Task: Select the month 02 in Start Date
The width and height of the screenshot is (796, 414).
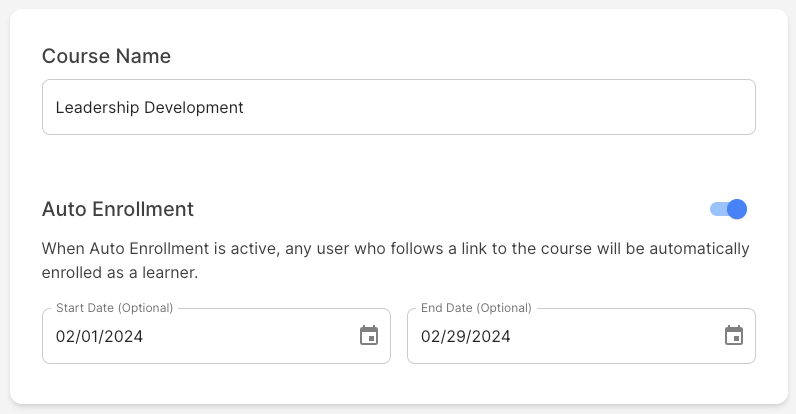Action: pyautogui.click(x=65, y=336)
